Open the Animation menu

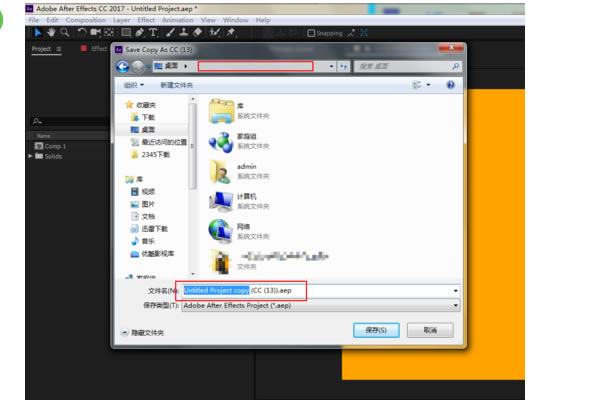pyautogui.click(x=178, y=20)
